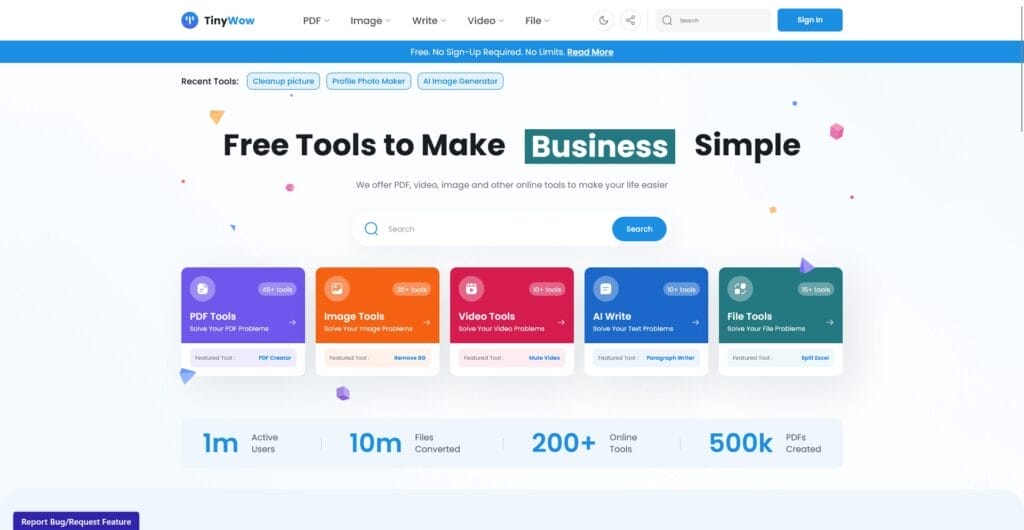Expand the File menu dropdown

click(x=537, y=20)
